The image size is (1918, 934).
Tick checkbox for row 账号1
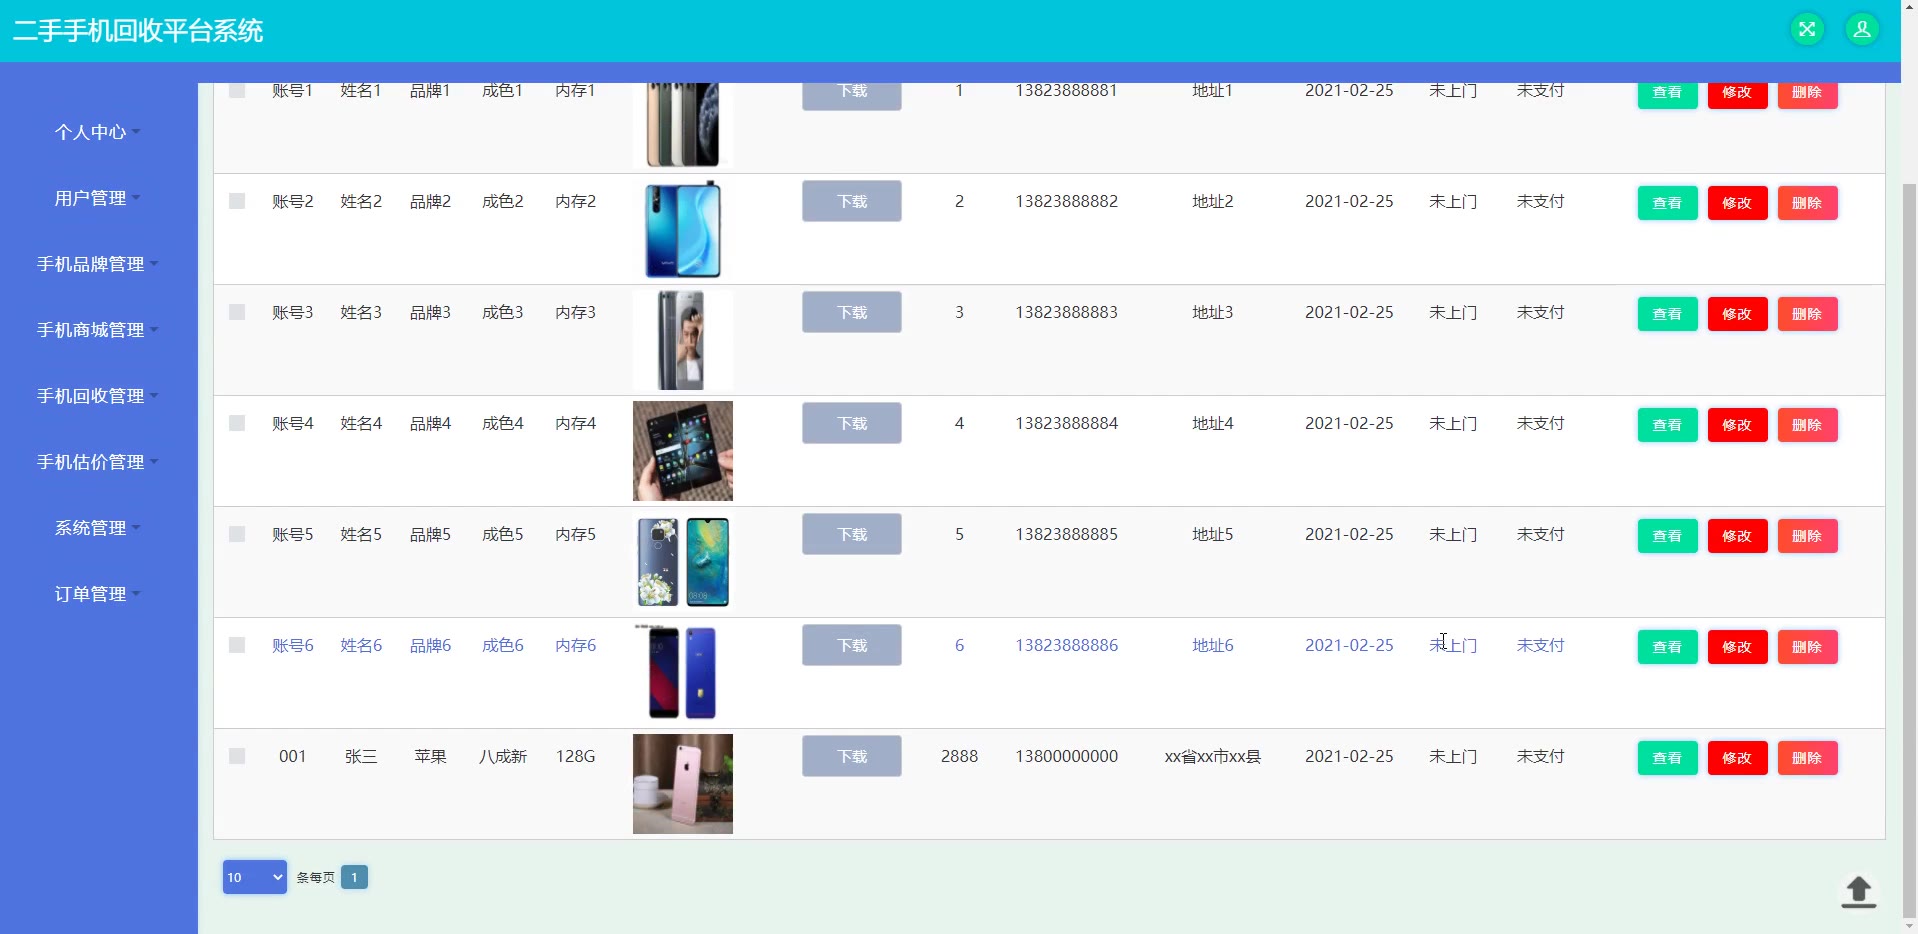click(x=237, y=91)
